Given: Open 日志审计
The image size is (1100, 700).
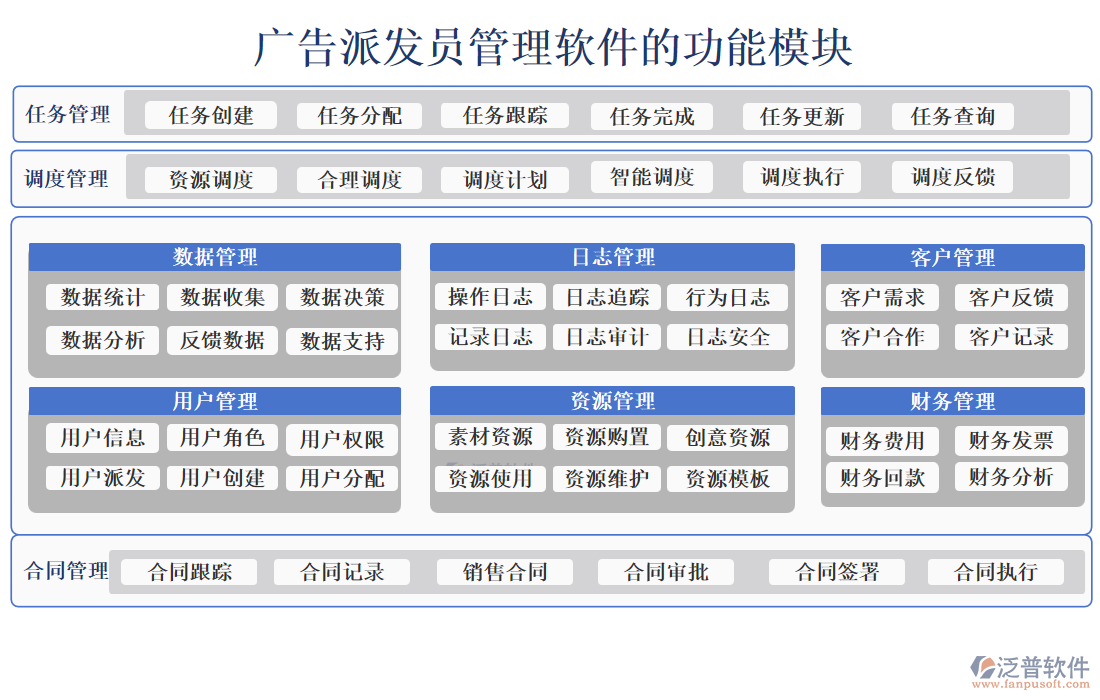Looking at the screenshot, I should 608,337.
